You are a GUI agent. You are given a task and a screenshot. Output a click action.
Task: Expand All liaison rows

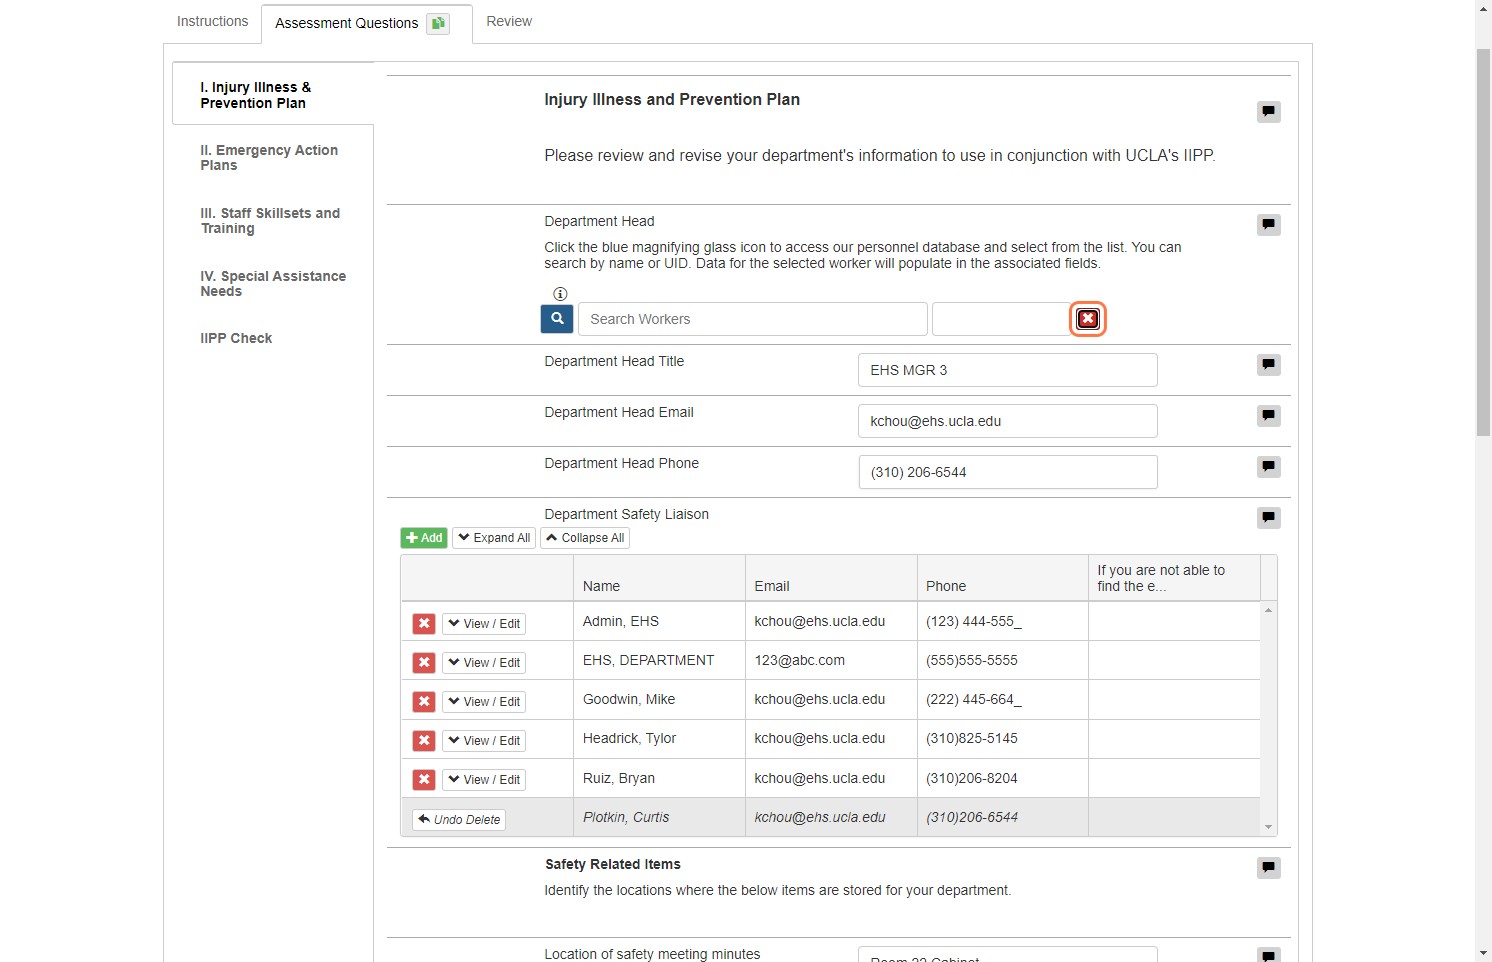tap(494, 538)
